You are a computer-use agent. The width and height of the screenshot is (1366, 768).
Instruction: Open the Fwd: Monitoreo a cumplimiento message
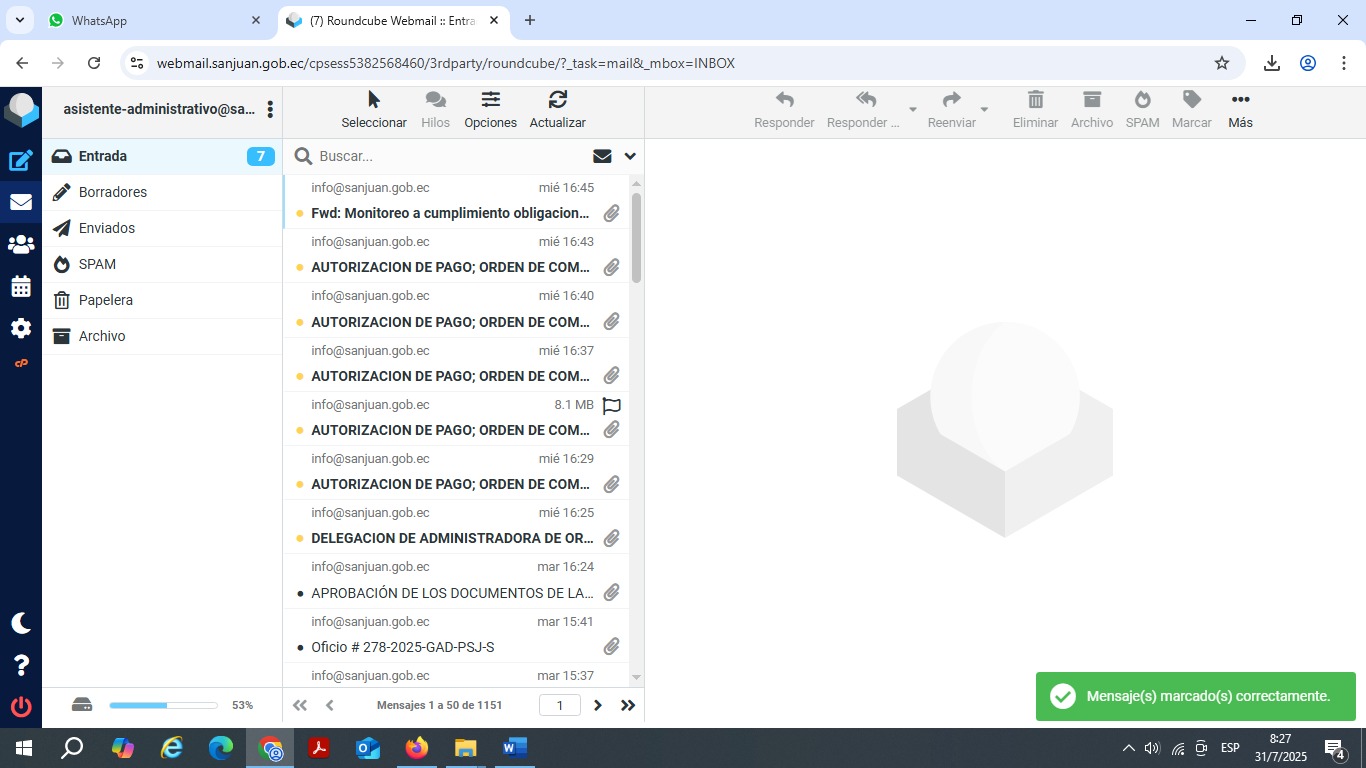pos(450,213)
